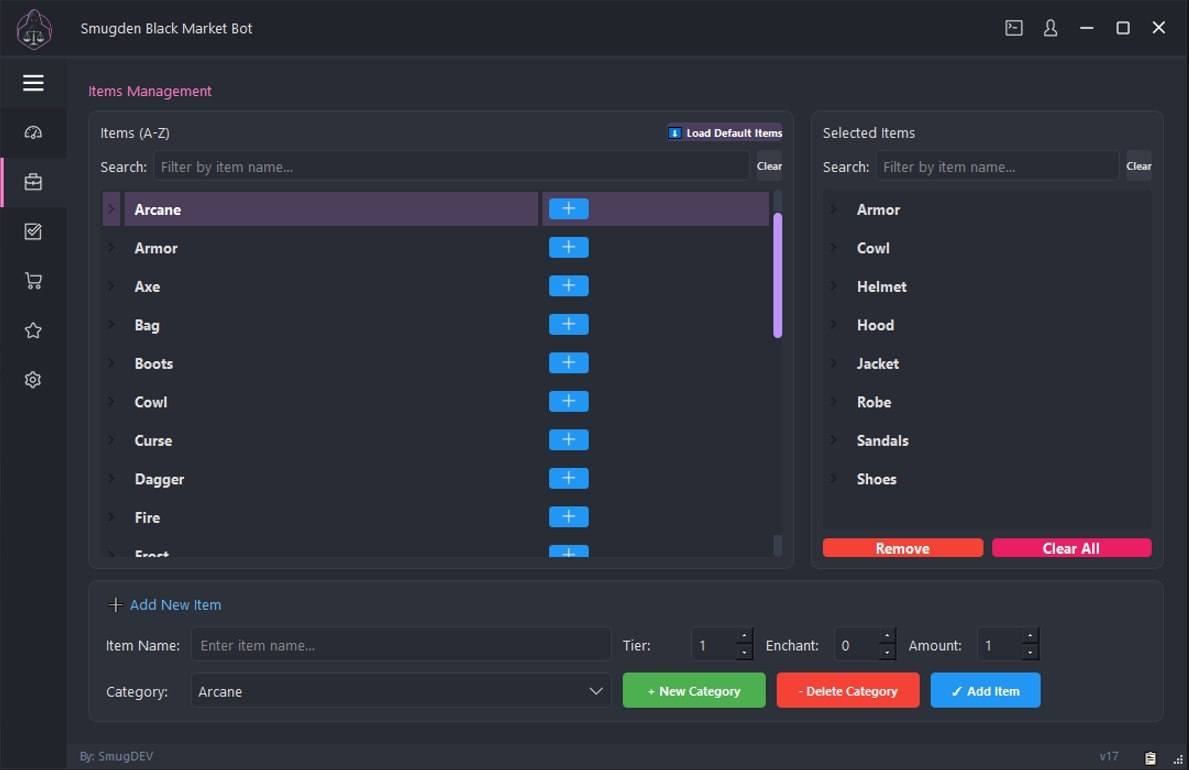Open the tasks checkmark panel in sidebar

point(33,231)
